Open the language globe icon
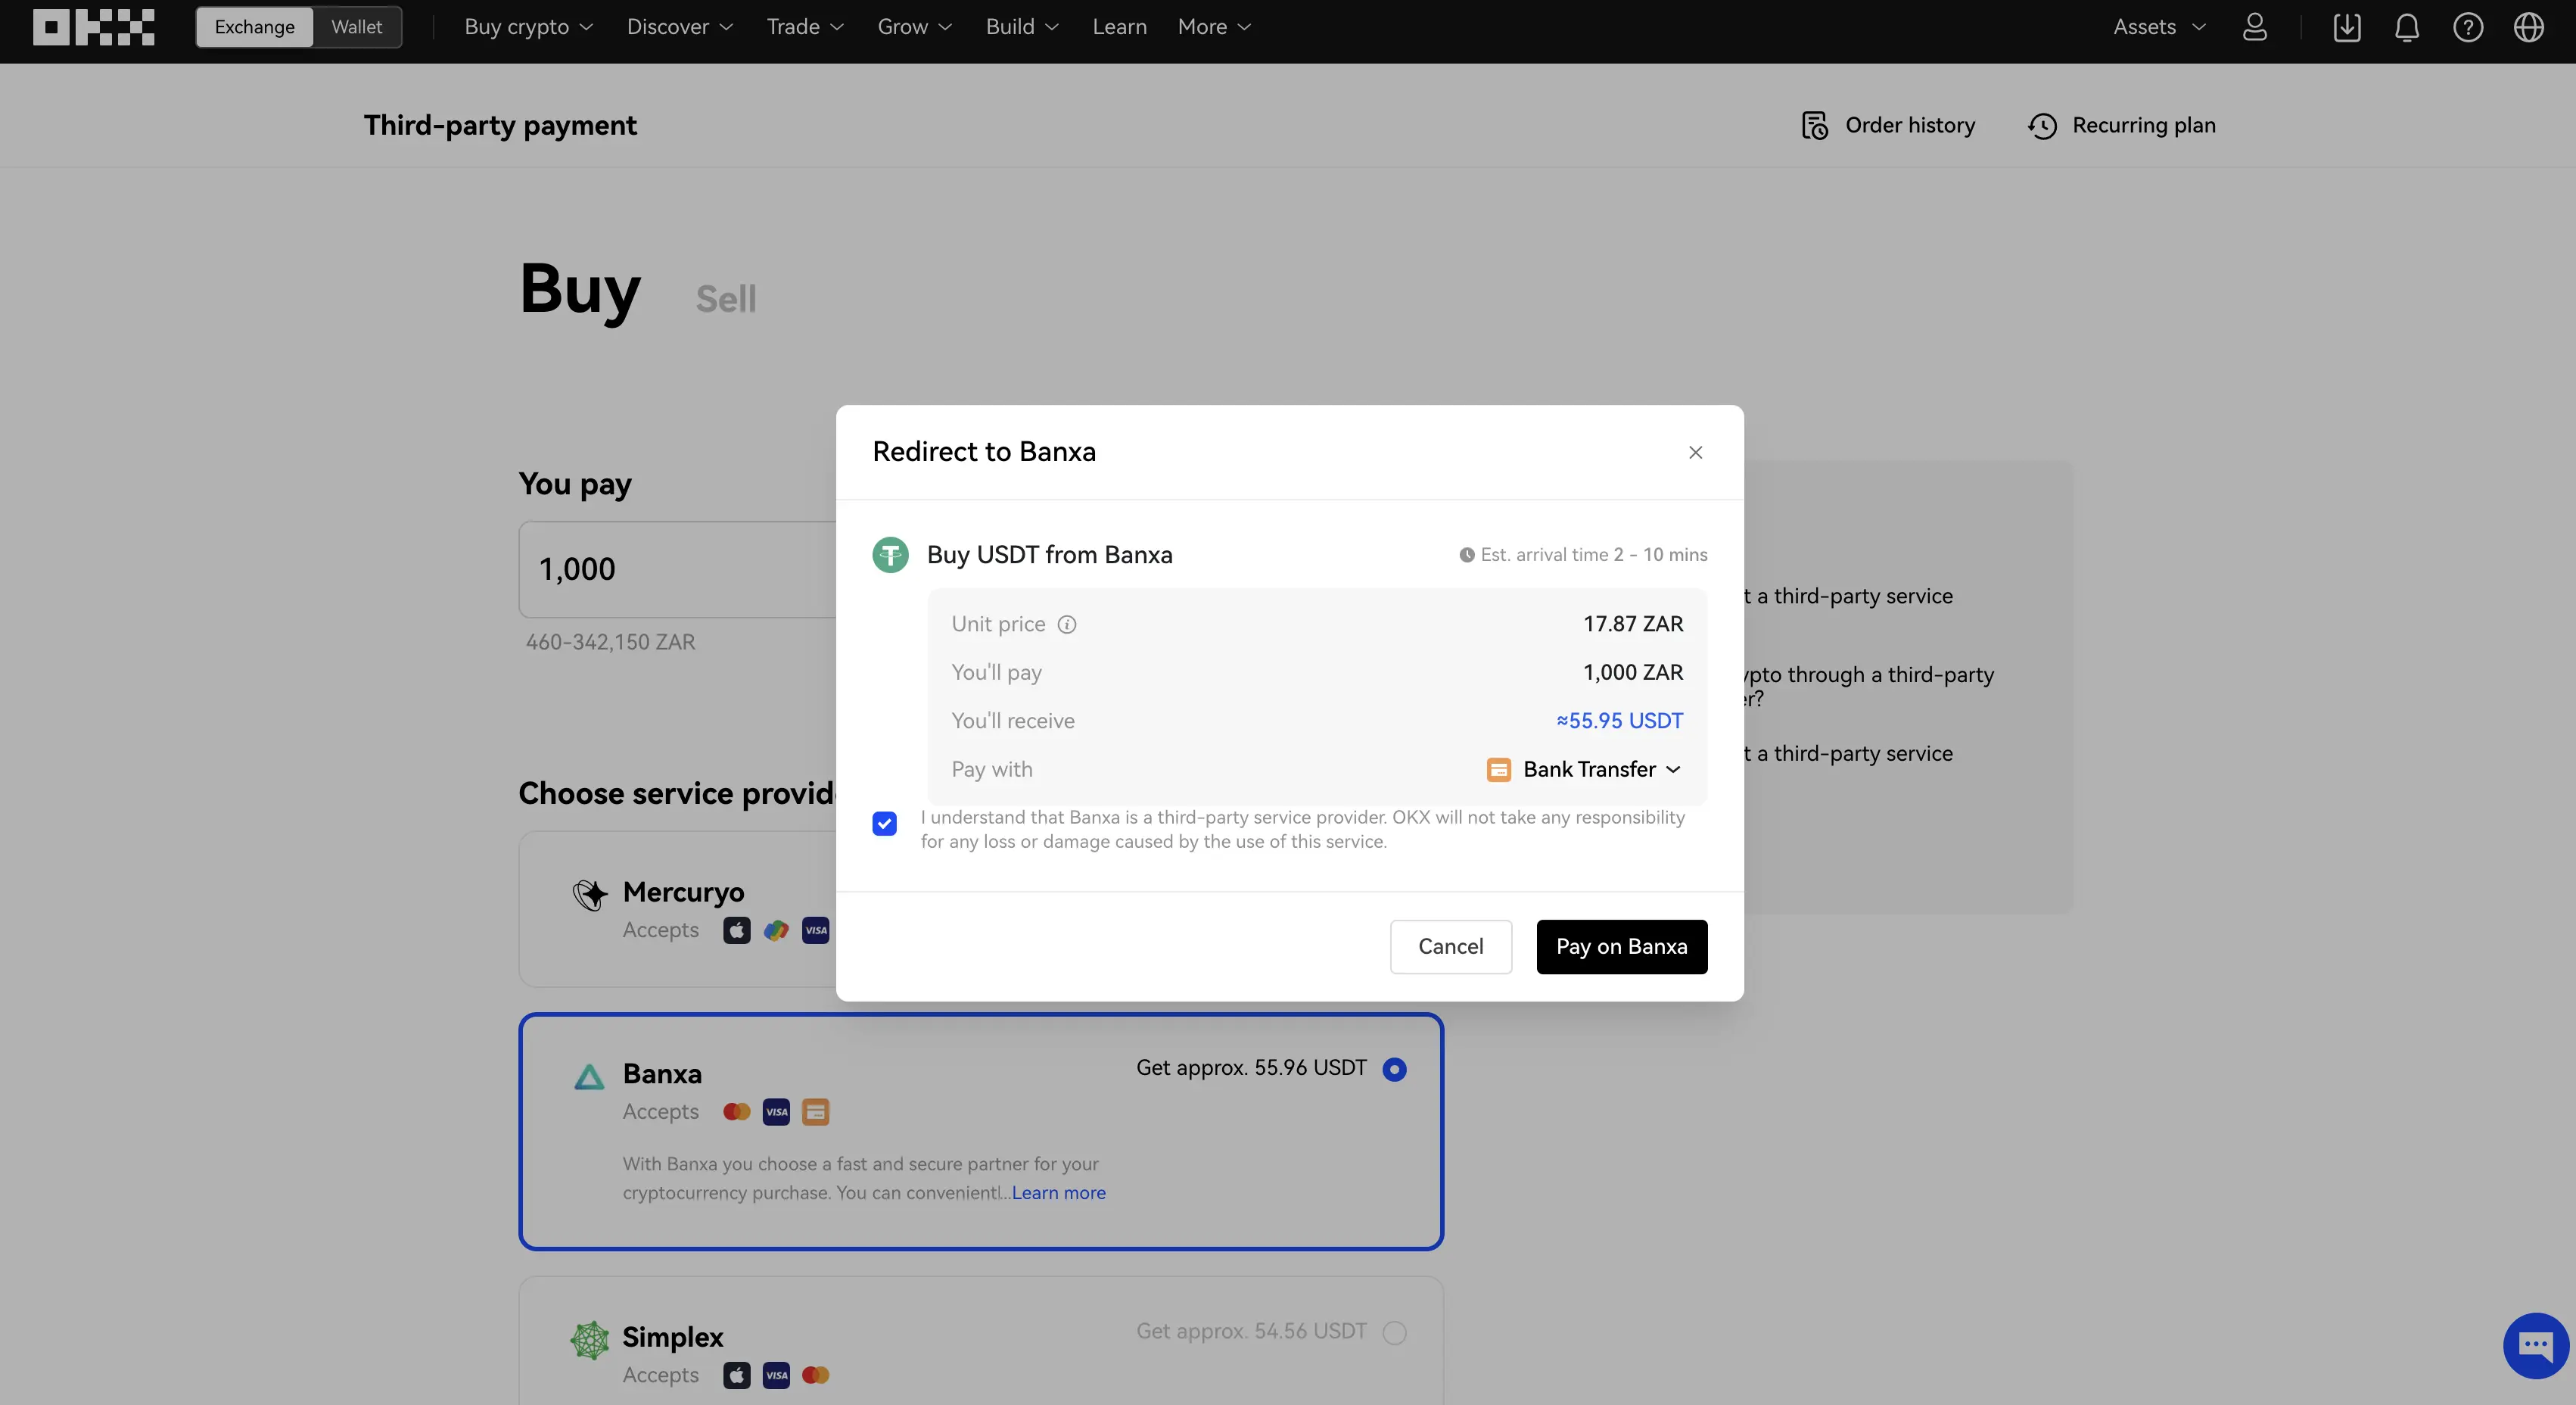The width and height of the screenshot is (2576, 1405). (x=2529, y=27)
